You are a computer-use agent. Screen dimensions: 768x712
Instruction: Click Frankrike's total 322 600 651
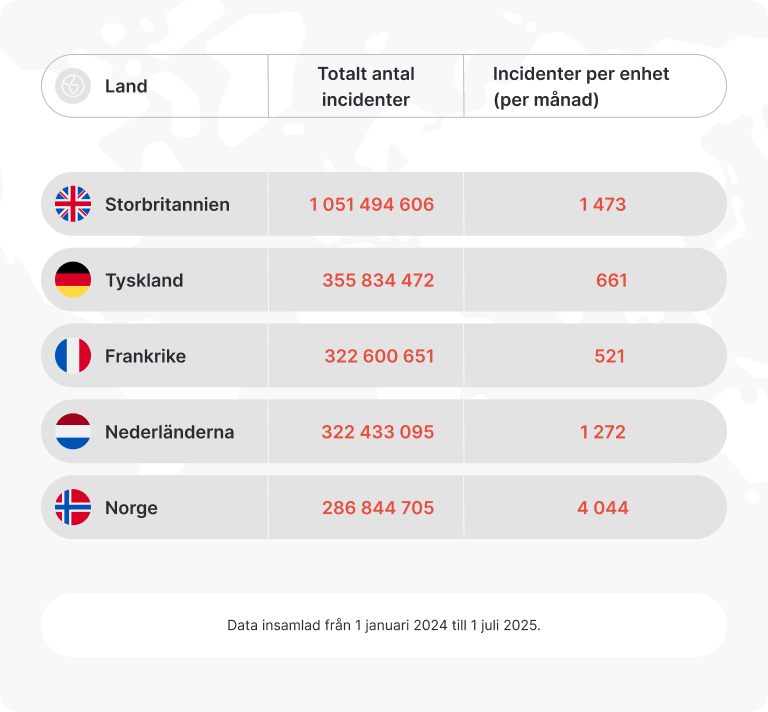(379, 356)
